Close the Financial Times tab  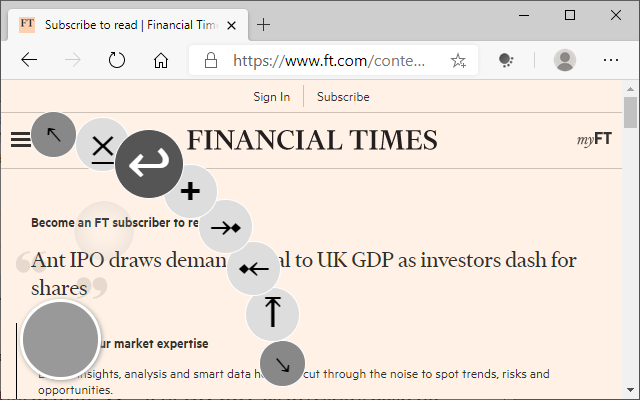click(231, 25)
